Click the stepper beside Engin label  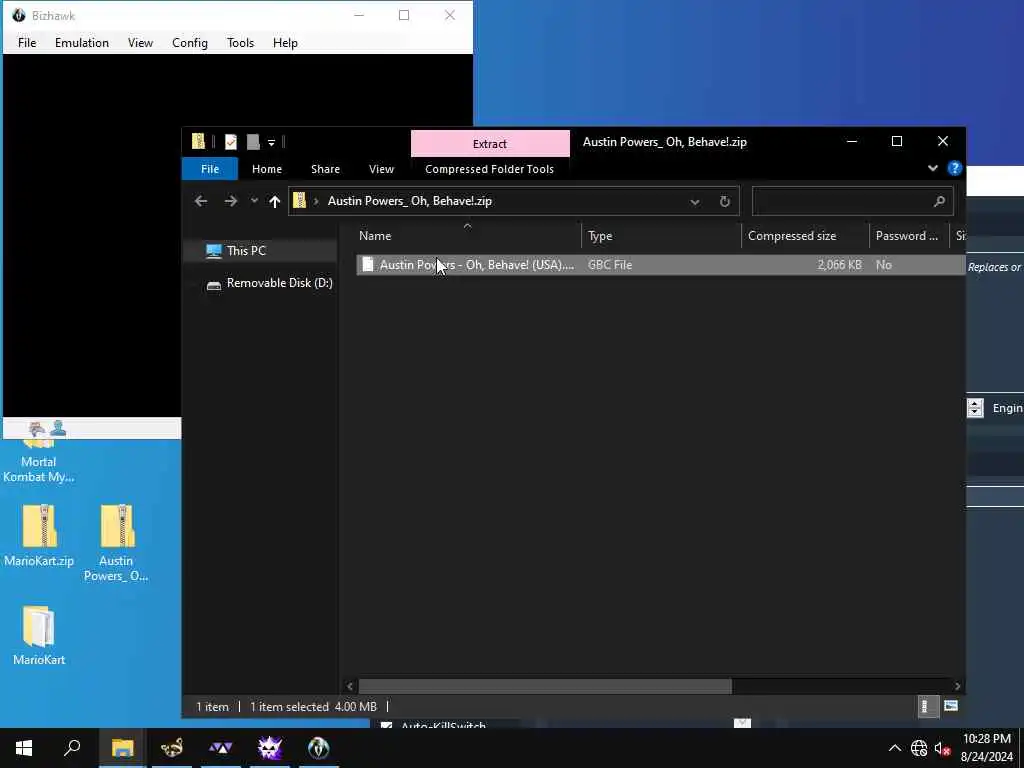click(975, 408)
